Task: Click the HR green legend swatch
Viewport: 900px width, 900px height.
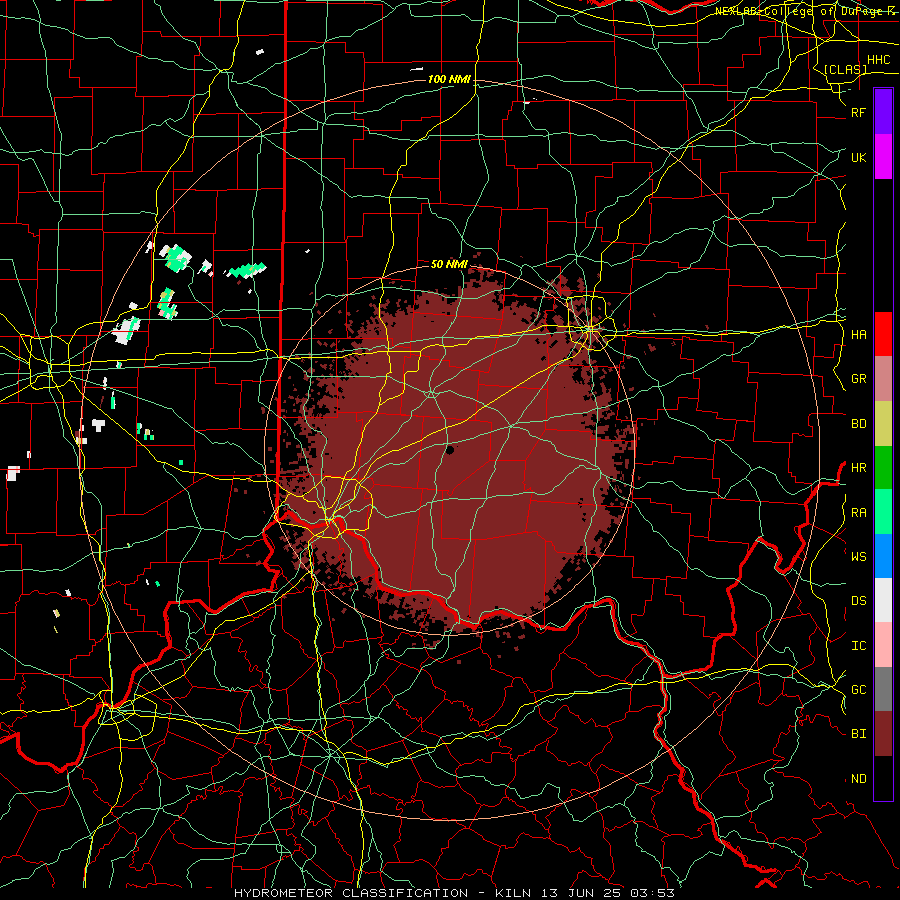Action: (883, 467)
